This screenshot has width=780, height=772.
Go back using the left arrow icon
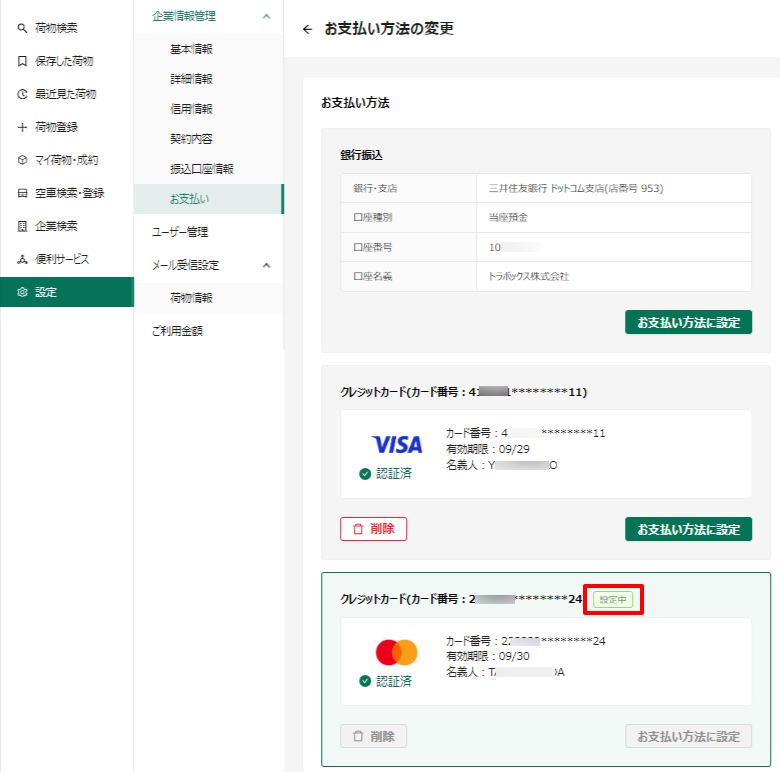click(307, 29)
